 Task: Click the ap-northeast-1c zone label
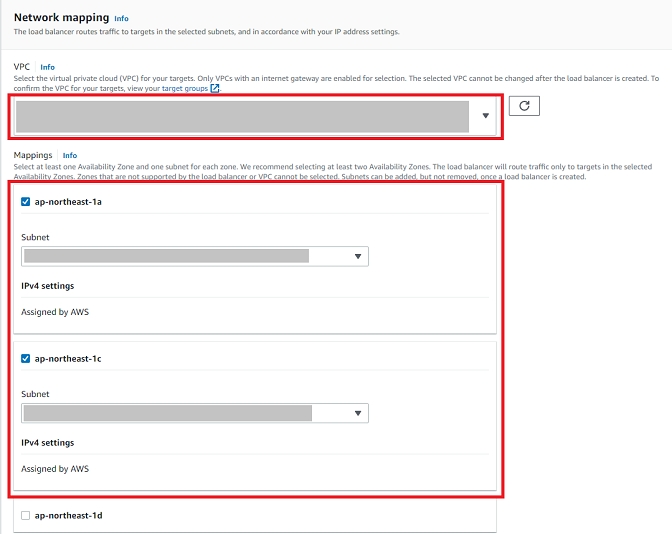(68, 359)
